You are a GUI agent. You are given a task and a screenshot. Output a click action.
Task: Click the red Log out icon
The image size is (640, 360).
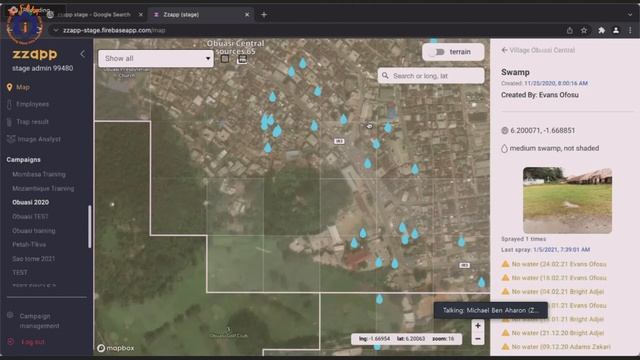(x=11, y=342)
